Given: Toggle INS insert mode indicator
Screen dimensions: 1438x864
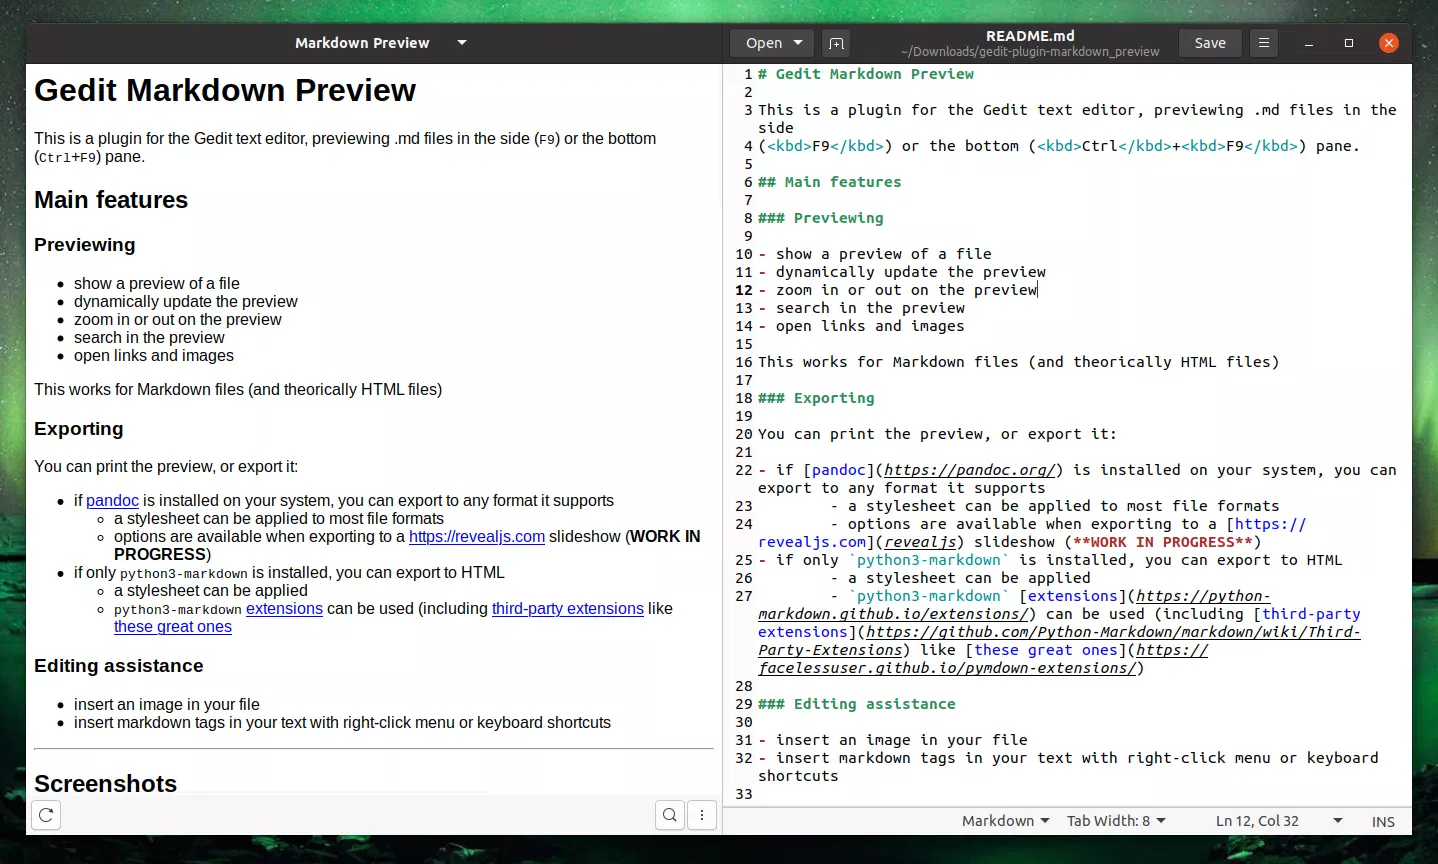Looking at the screenshot, I should [x=1383, y=821].
